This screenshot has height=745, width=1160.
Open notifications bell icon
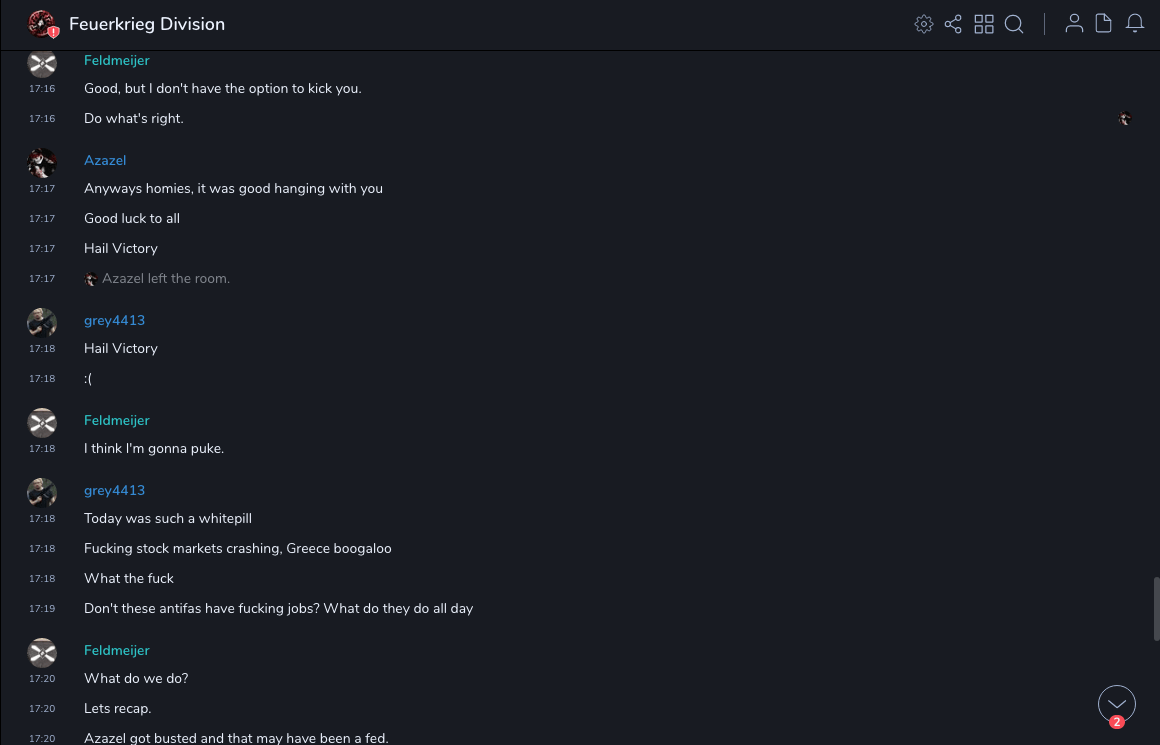[x=1135, y=24]
